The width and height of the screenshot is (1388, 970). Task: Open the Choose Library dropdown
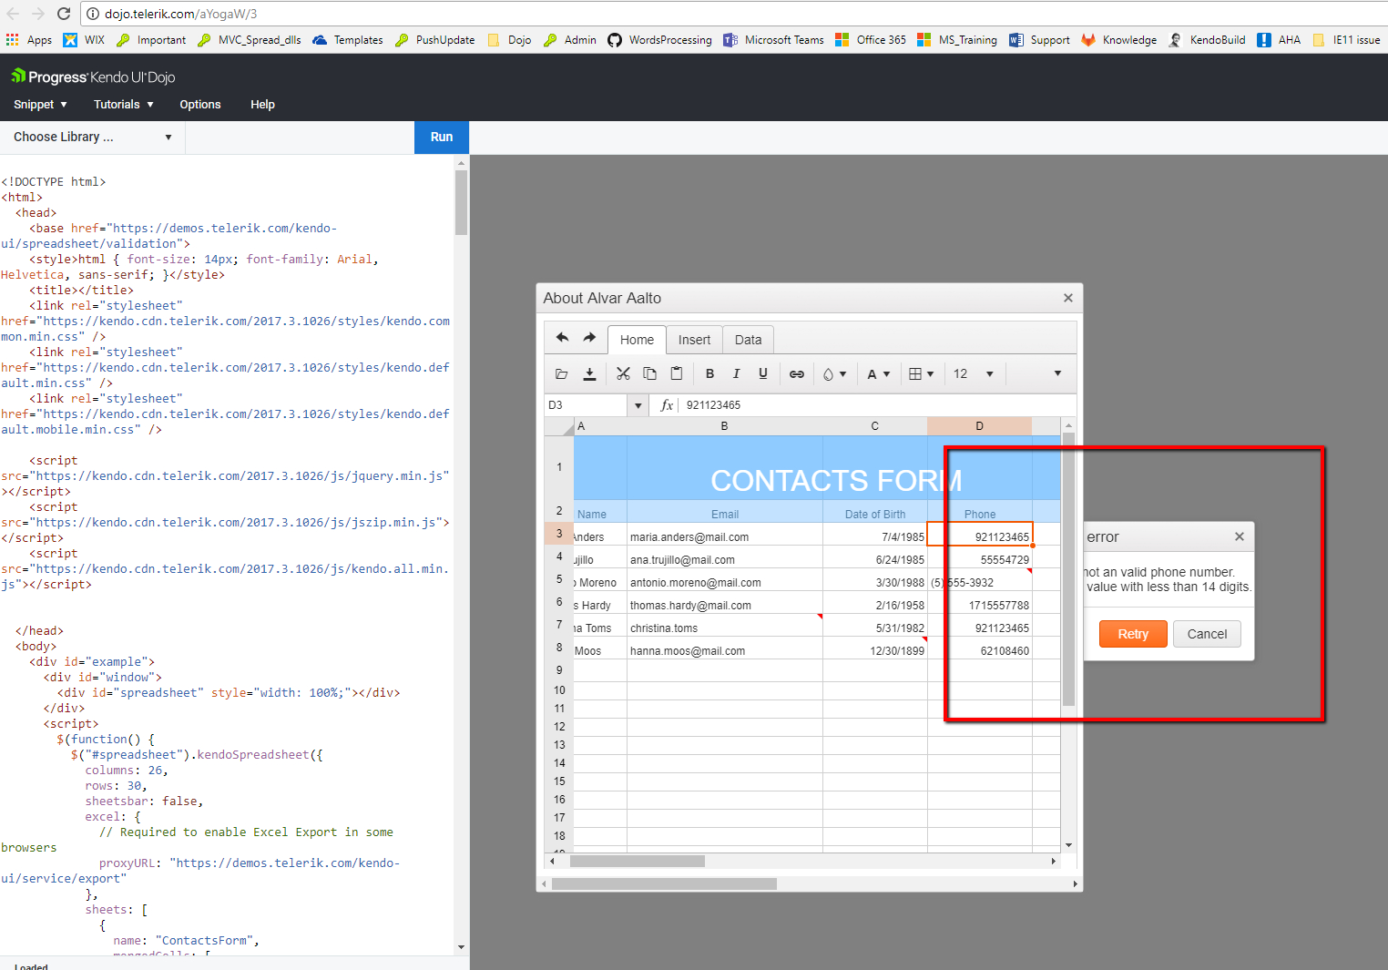click(92, 137)
